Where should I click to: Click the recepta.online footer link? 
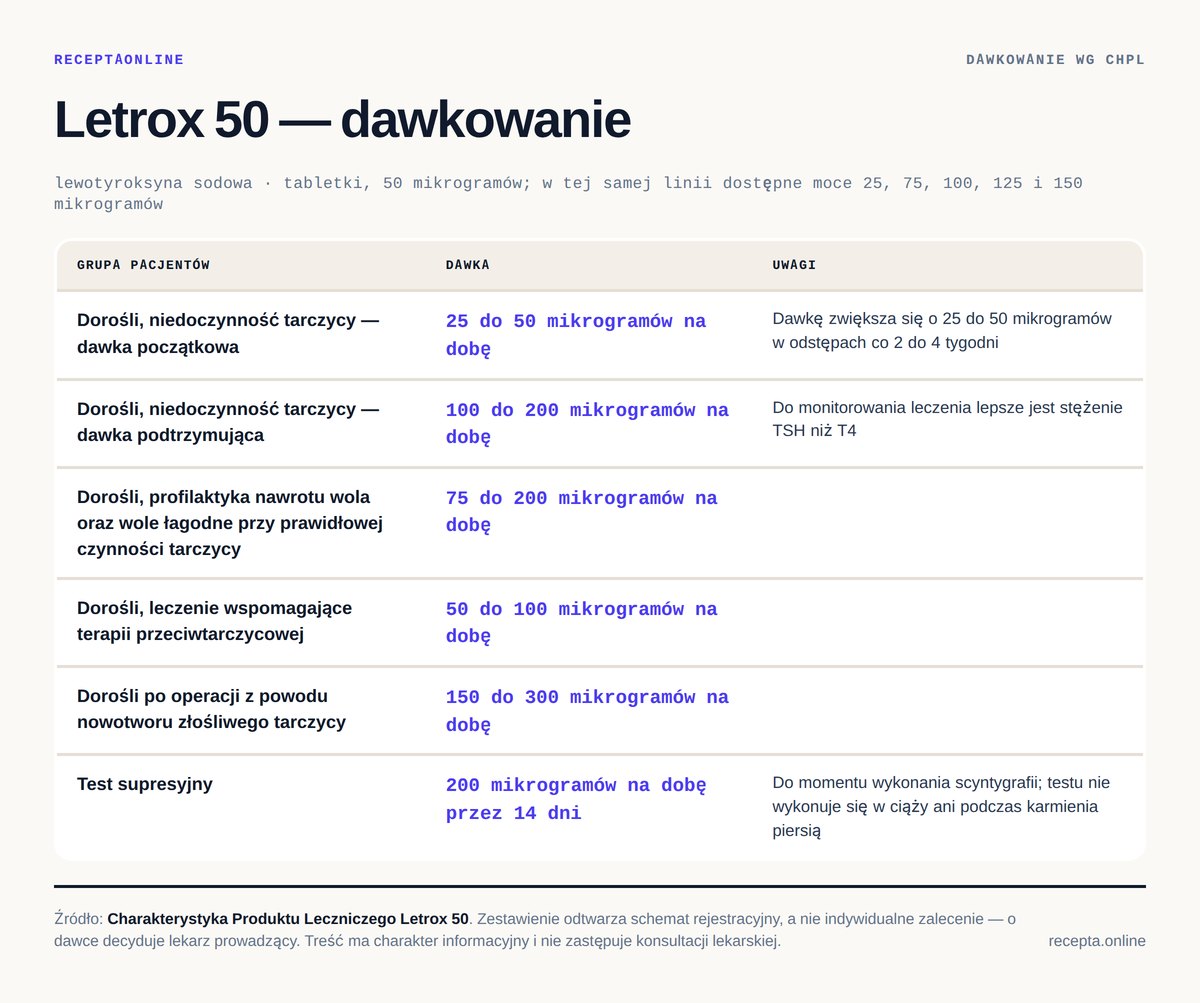pyautogui.click(x=1097, y=941)
